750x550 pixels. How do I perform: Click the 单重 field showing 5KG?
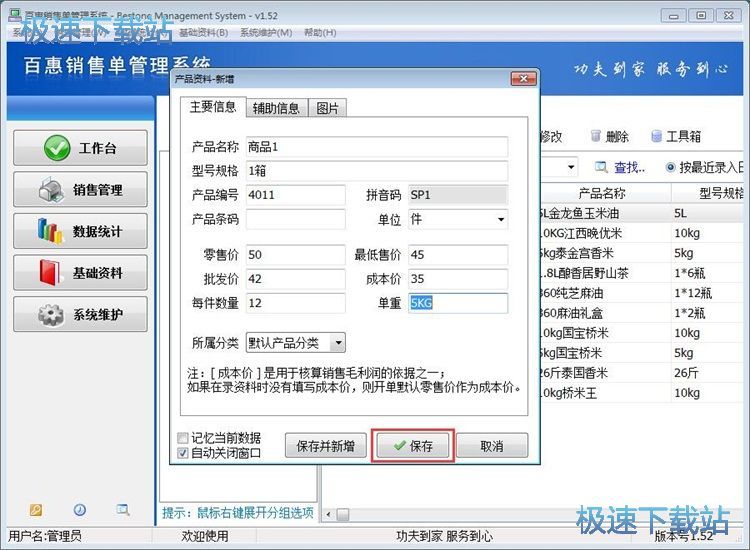coord(458,303)
